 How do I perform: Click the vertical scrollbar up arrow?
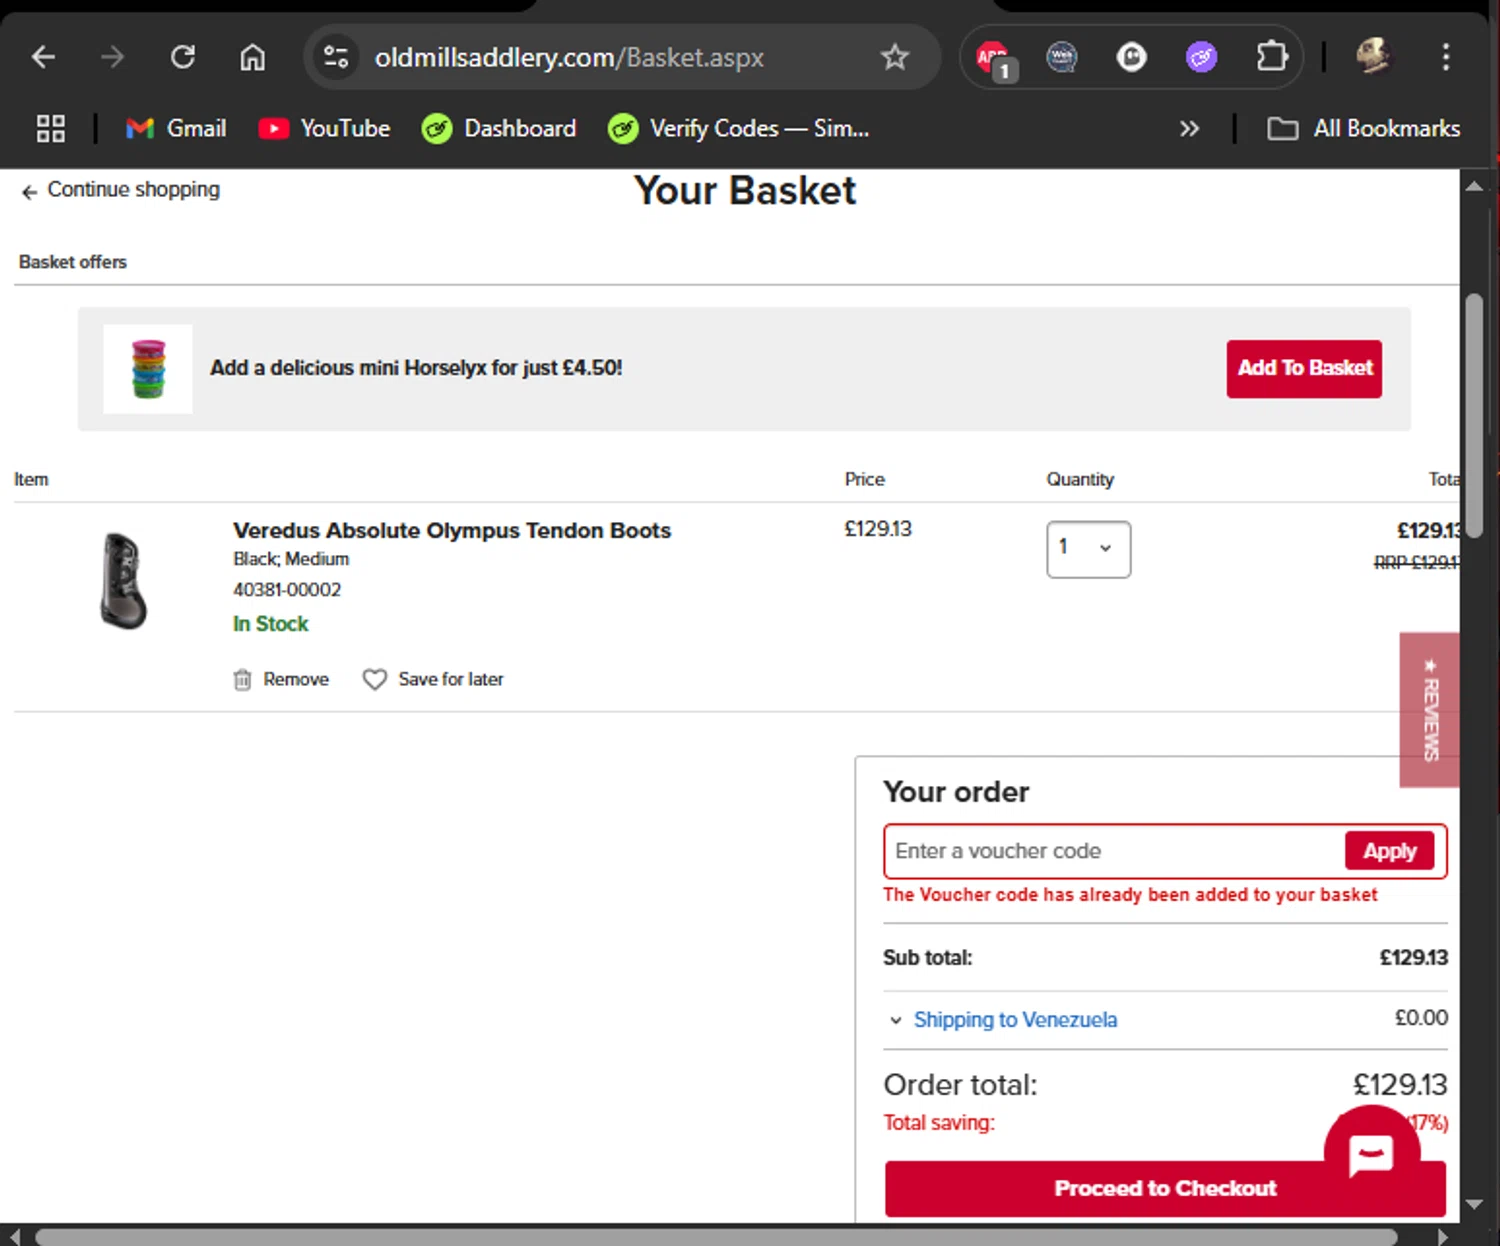[1474, 186]
